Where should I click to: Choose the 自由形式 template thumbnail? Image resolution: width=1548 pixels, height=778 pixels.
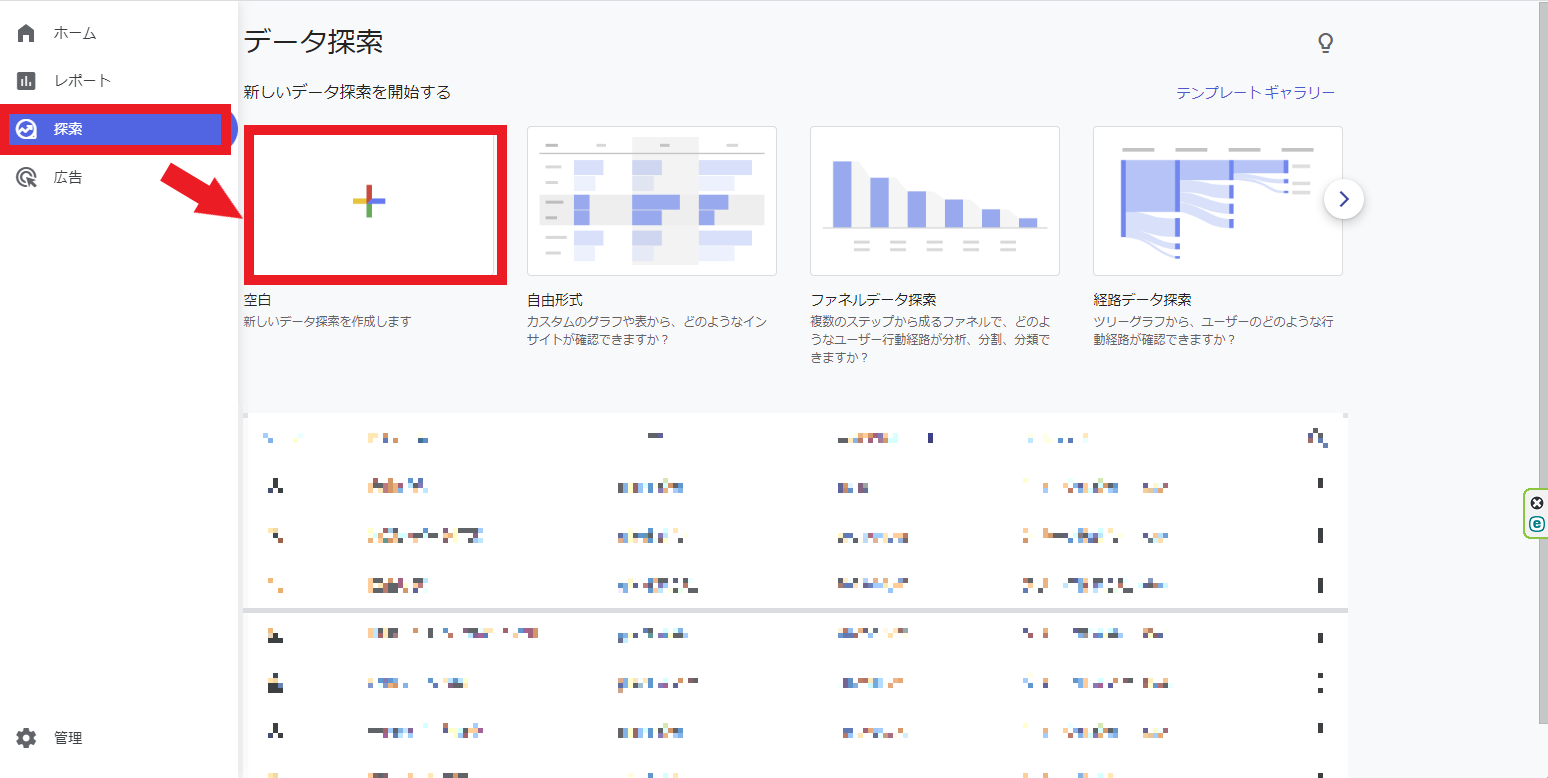tap(651, 201)
